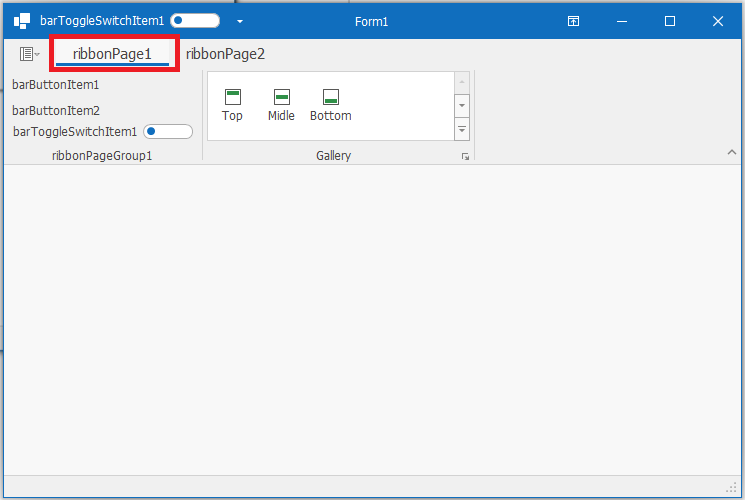Viewport: 745px width, 500px height.
Task: Click barButtonItem1 in the ribbon
Action: coord(56,85)
